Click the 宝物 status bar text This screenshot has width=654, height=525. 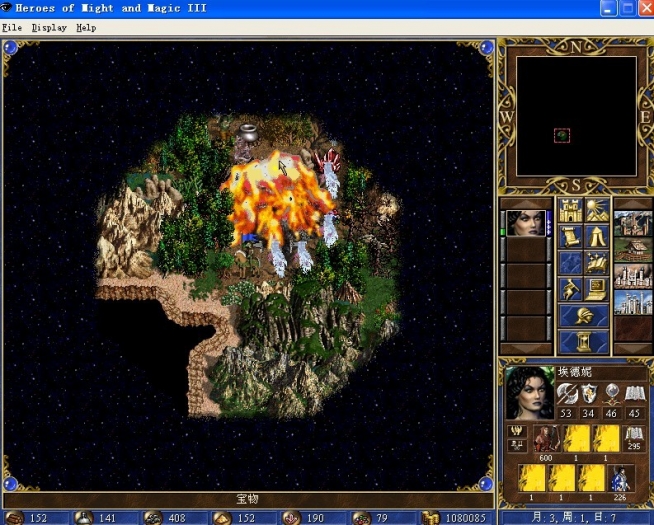point(247,499)
